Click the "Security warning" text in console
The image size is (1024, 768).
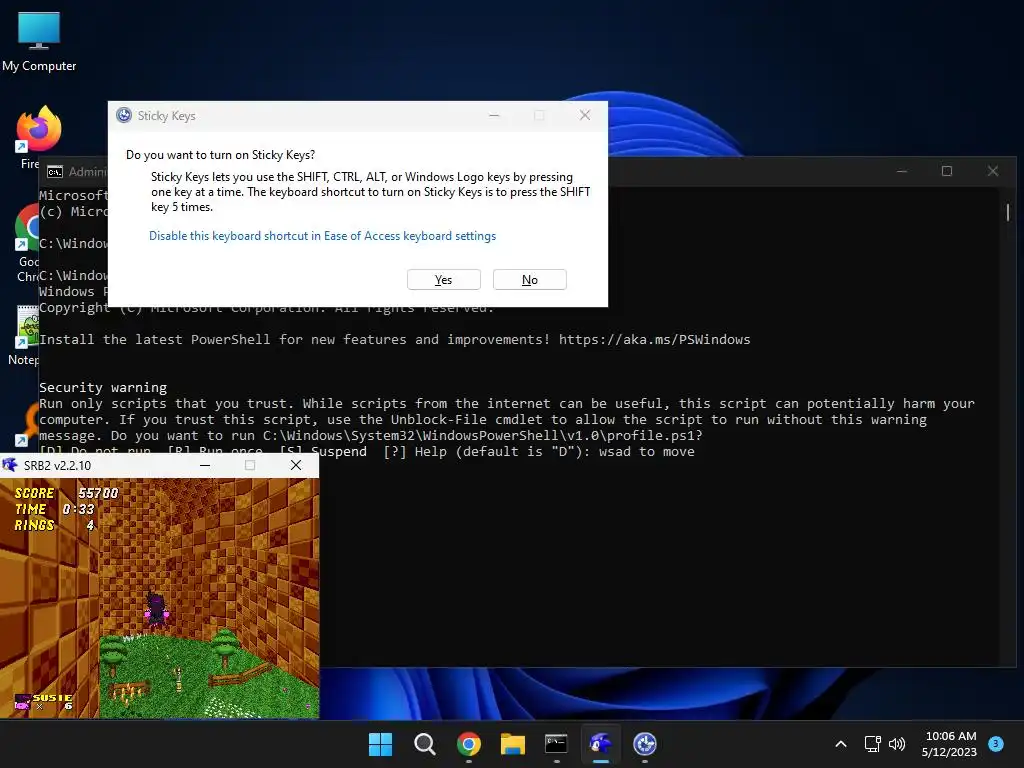pyautogui.click(x=103, y=387)
